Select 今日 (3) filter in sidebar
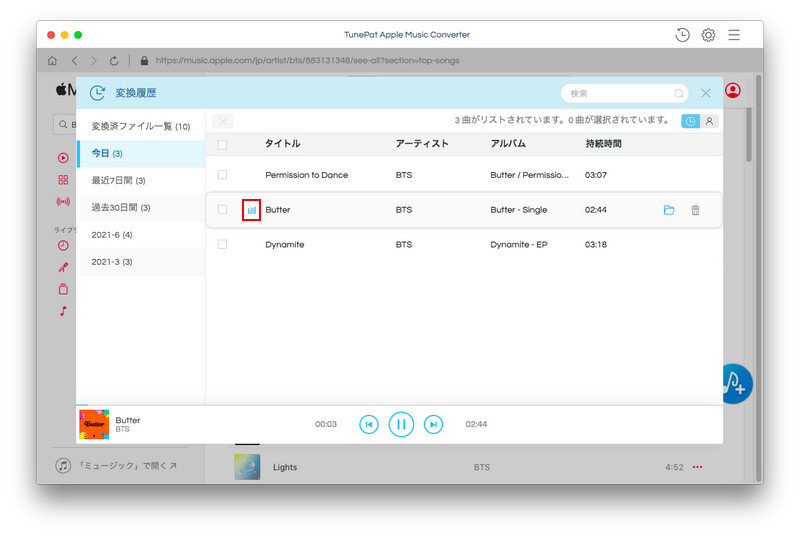800x536 pixels. (141, 154)
